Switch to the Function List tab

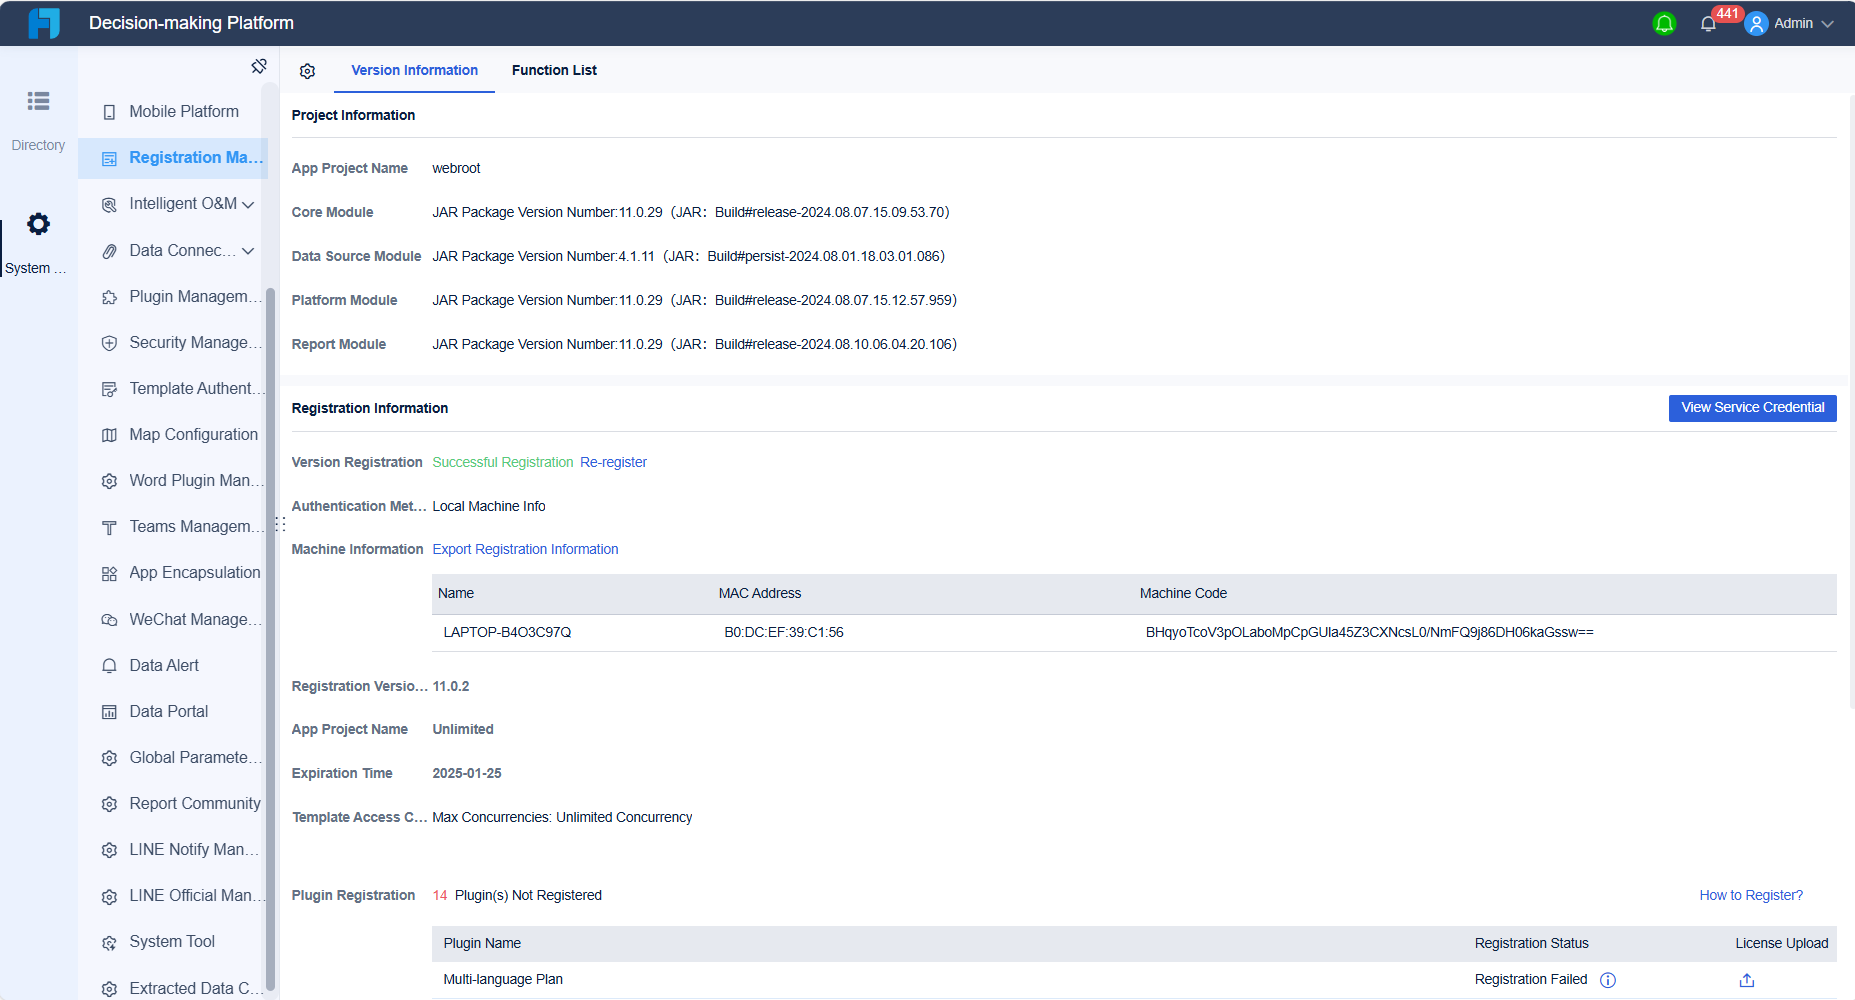[x=554, y=70]
